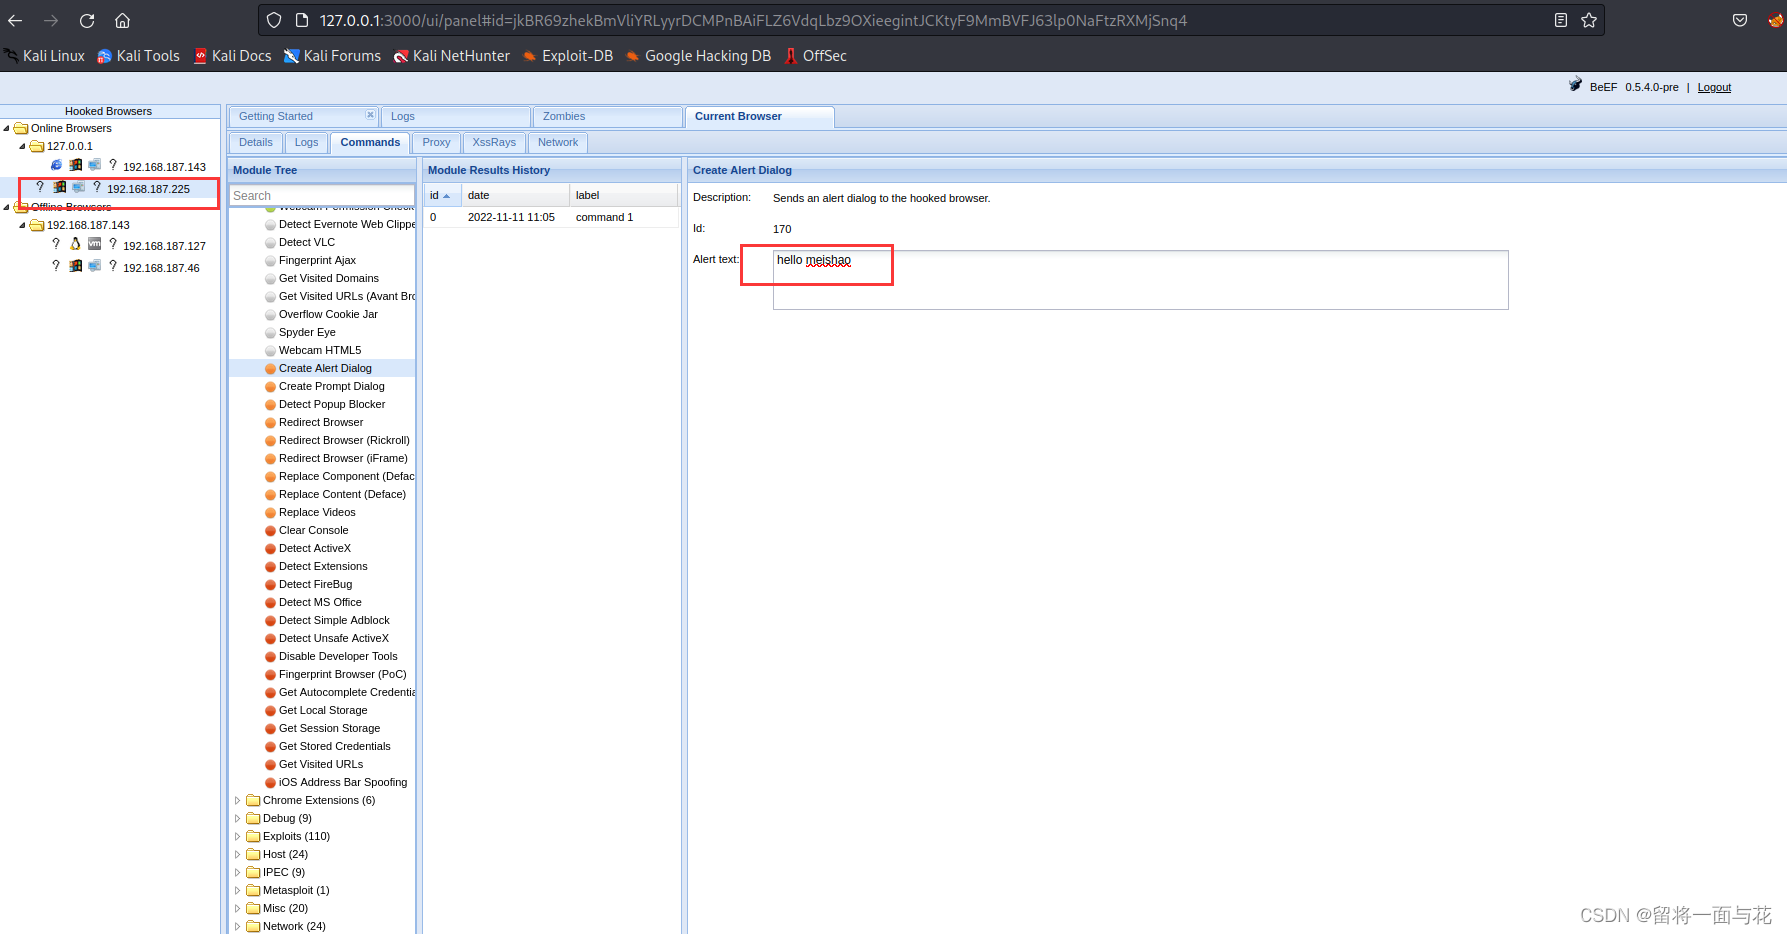Click the reload page icon in browser toolbar

(86, 20)
